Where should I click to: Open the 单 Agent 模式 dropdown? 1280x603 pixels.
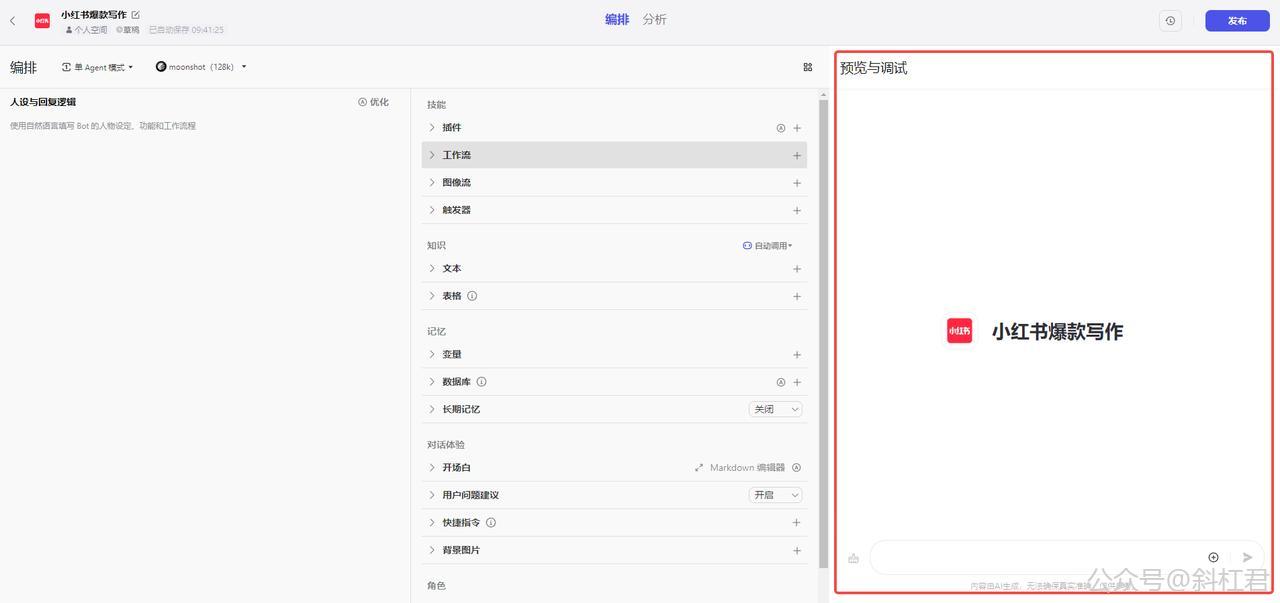(98, 67)
